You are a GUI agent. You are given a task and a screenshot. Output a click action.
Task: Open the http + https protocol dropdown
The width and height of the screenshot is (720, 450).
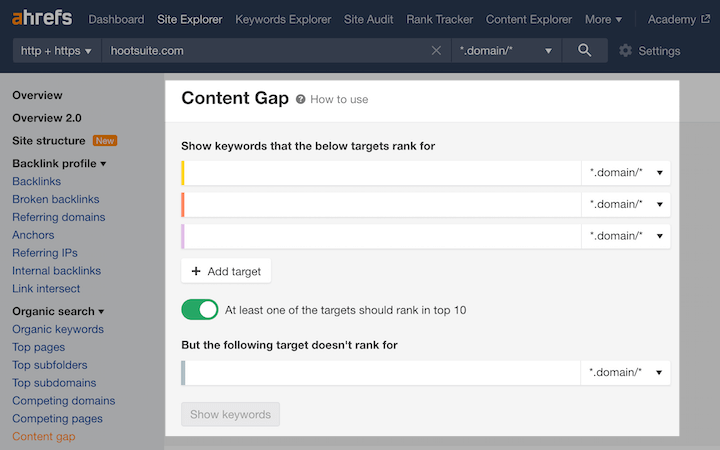pos(57,51)
